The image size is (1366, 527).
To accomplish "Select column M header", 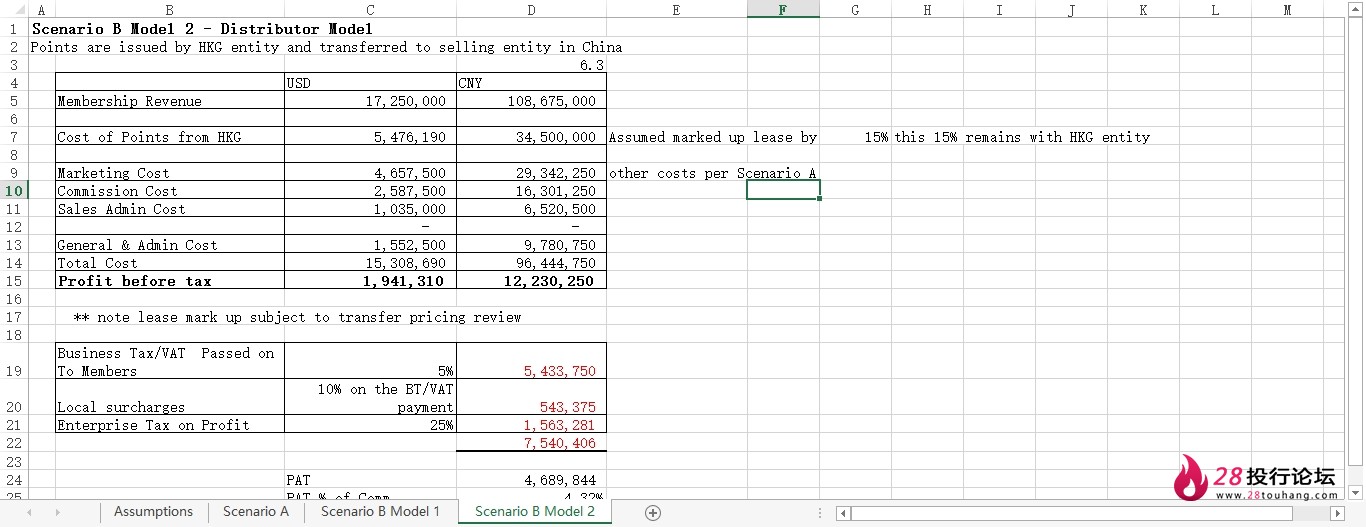I will [x=1287, y=10].
